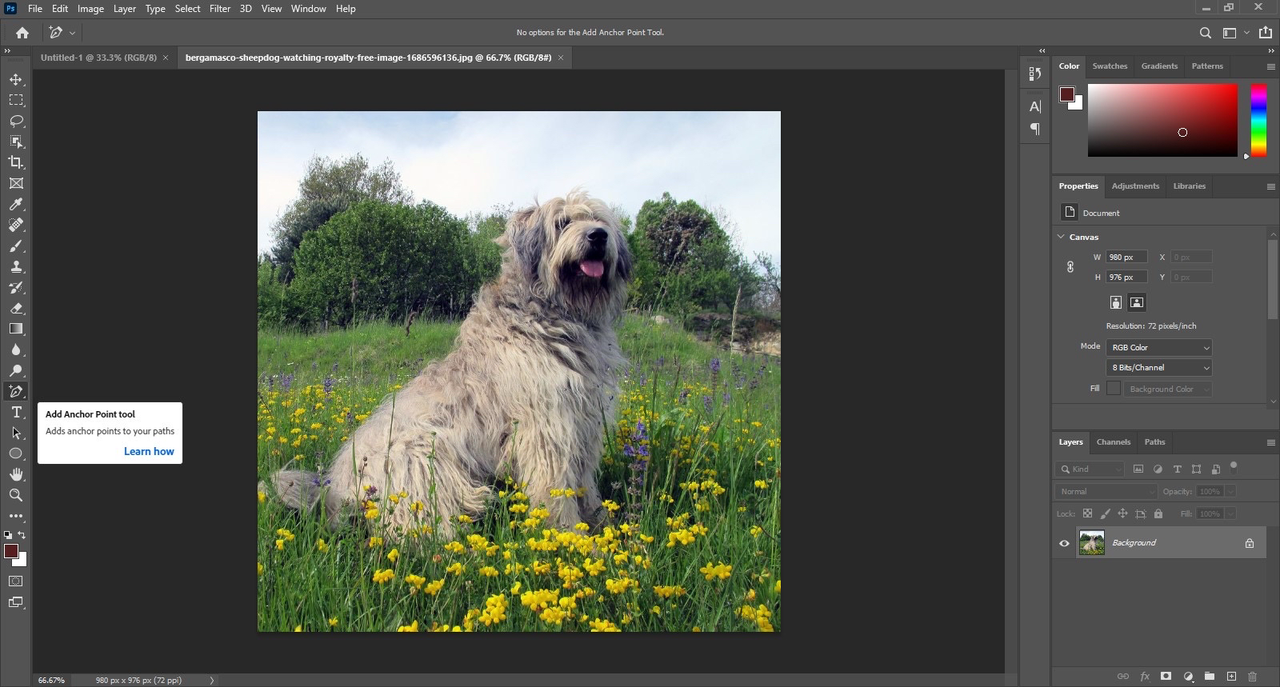The height and width of the screenshot is (687, 1280).
Task: Open the Layers panel options menu
Action: point(1270,442)
